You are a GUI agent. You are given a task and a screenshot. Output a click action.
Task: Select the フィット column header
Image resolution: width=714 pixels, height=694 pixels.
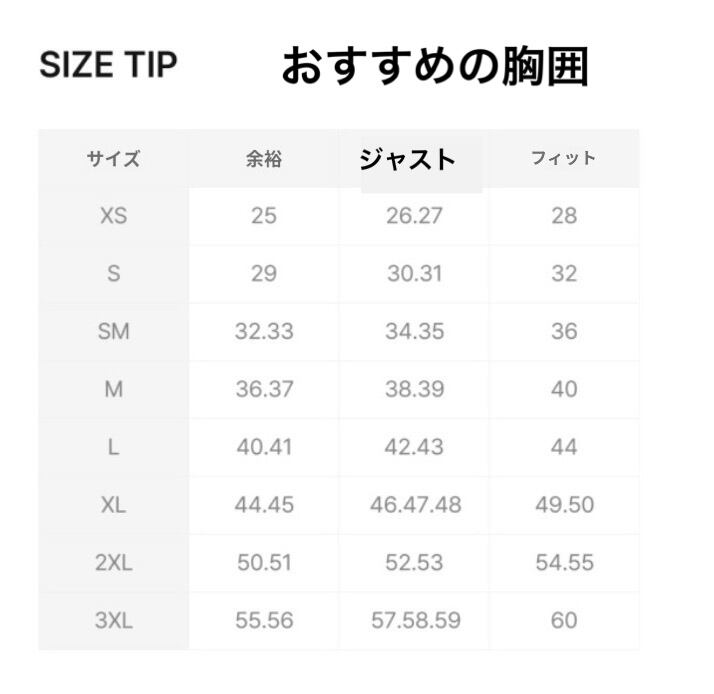(x=563, y=158)
